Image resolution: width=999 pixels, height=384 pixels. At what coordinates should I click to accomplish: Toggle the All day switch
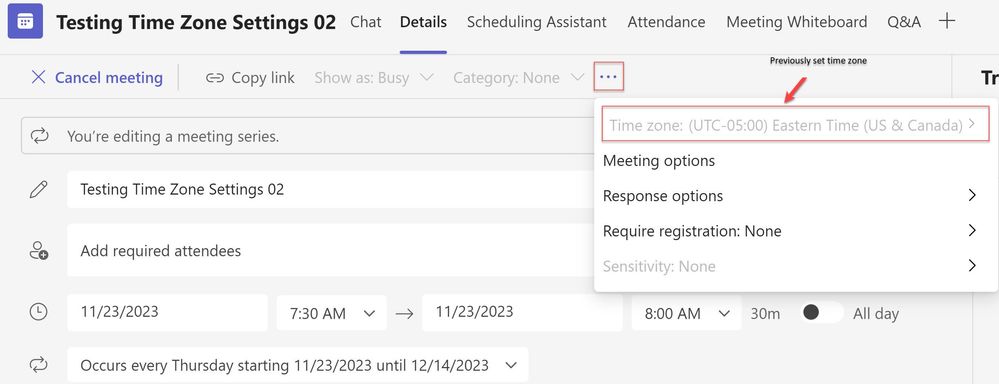click(821, 313)
